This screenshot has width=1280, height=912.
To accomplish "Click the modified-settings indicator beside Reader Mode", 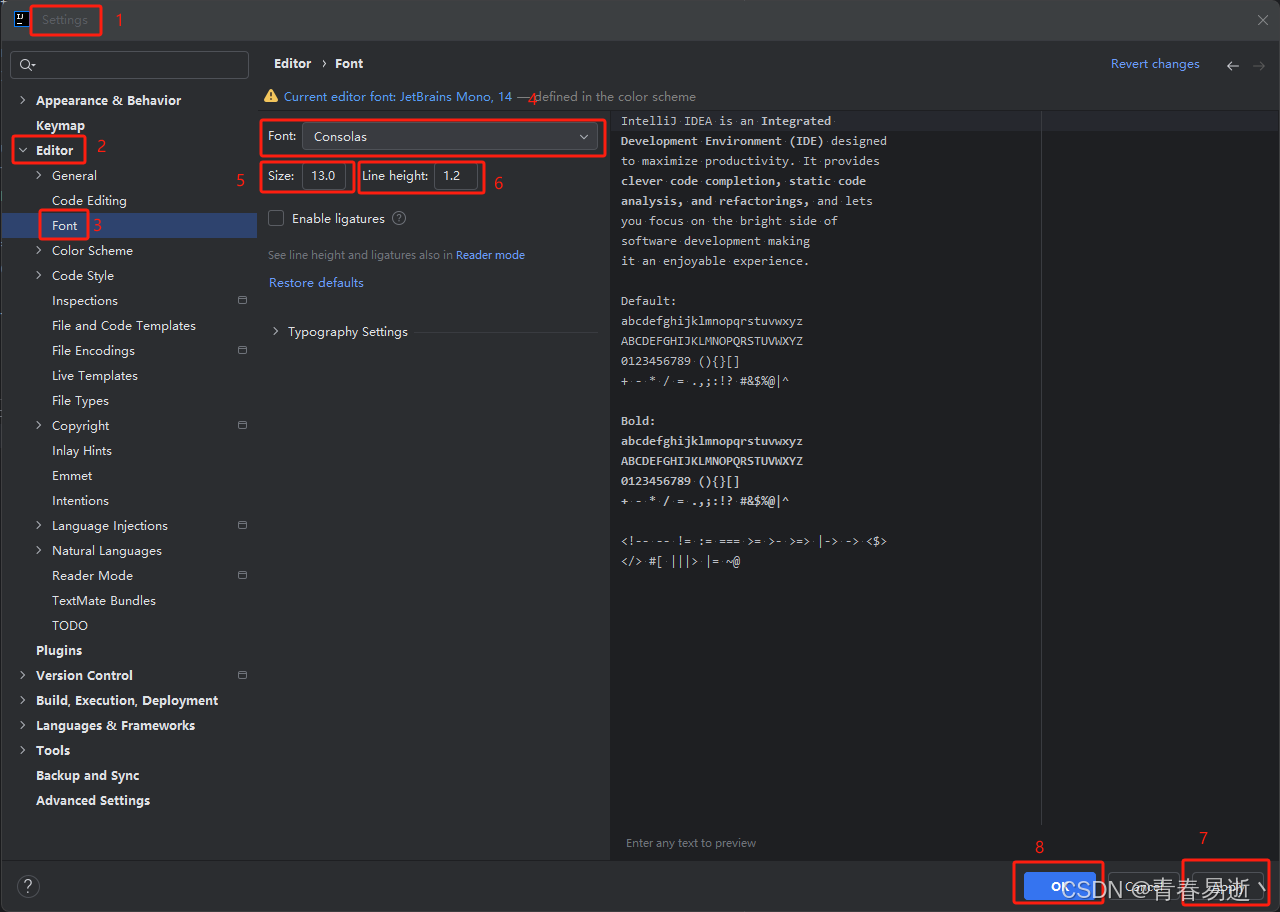I will click(242, 574).
